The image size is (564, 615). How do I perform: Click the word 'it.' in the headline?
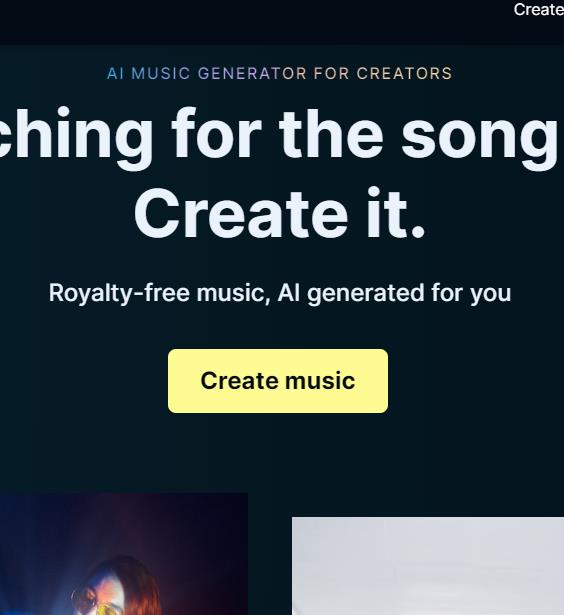[x=396, y=213]
